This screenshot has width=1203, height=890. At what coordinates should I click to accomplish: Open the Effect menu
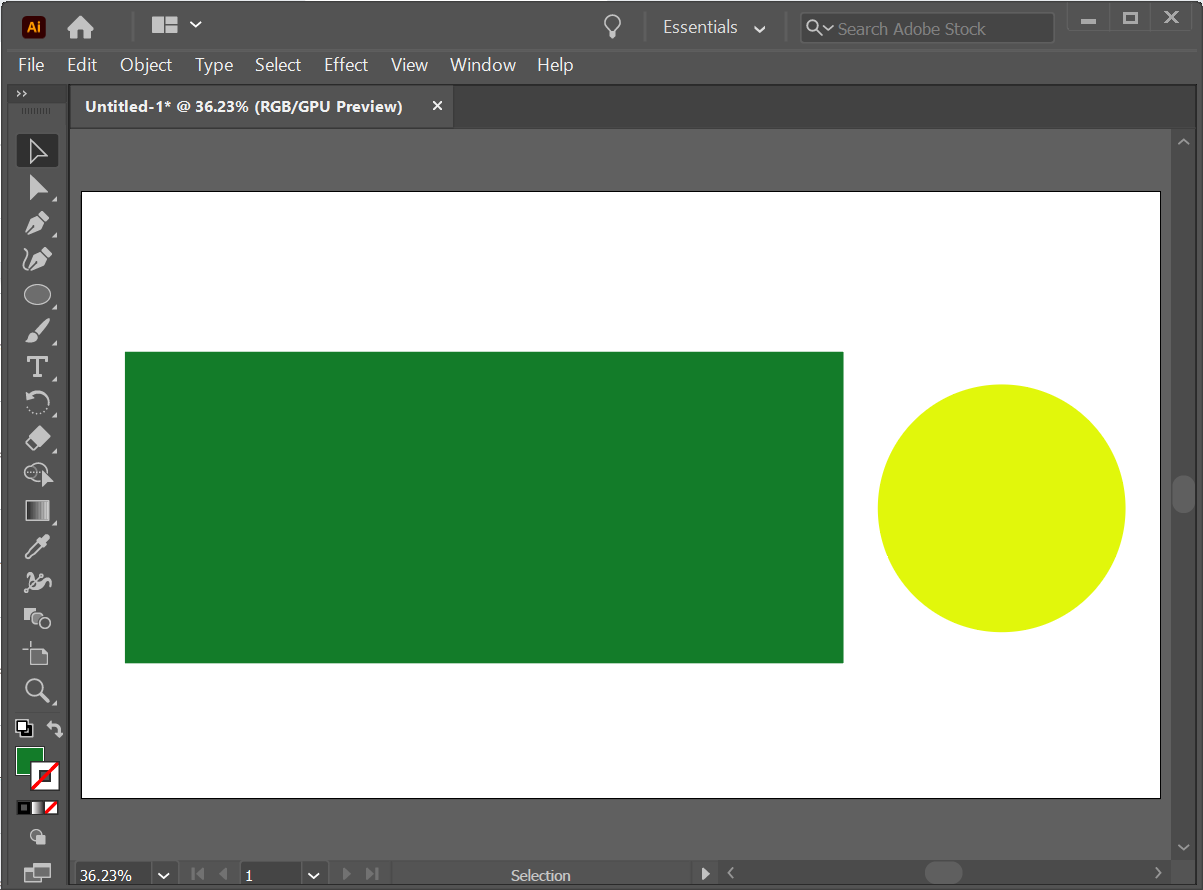coord(345,65)
